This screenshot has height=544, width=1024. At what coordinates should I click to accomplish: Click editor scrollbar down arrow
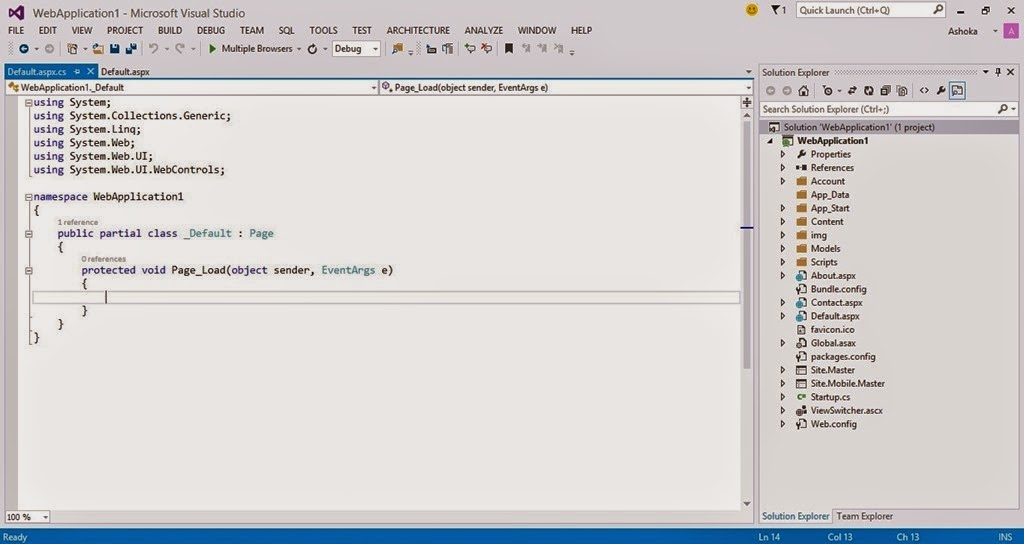coord(747,504)
